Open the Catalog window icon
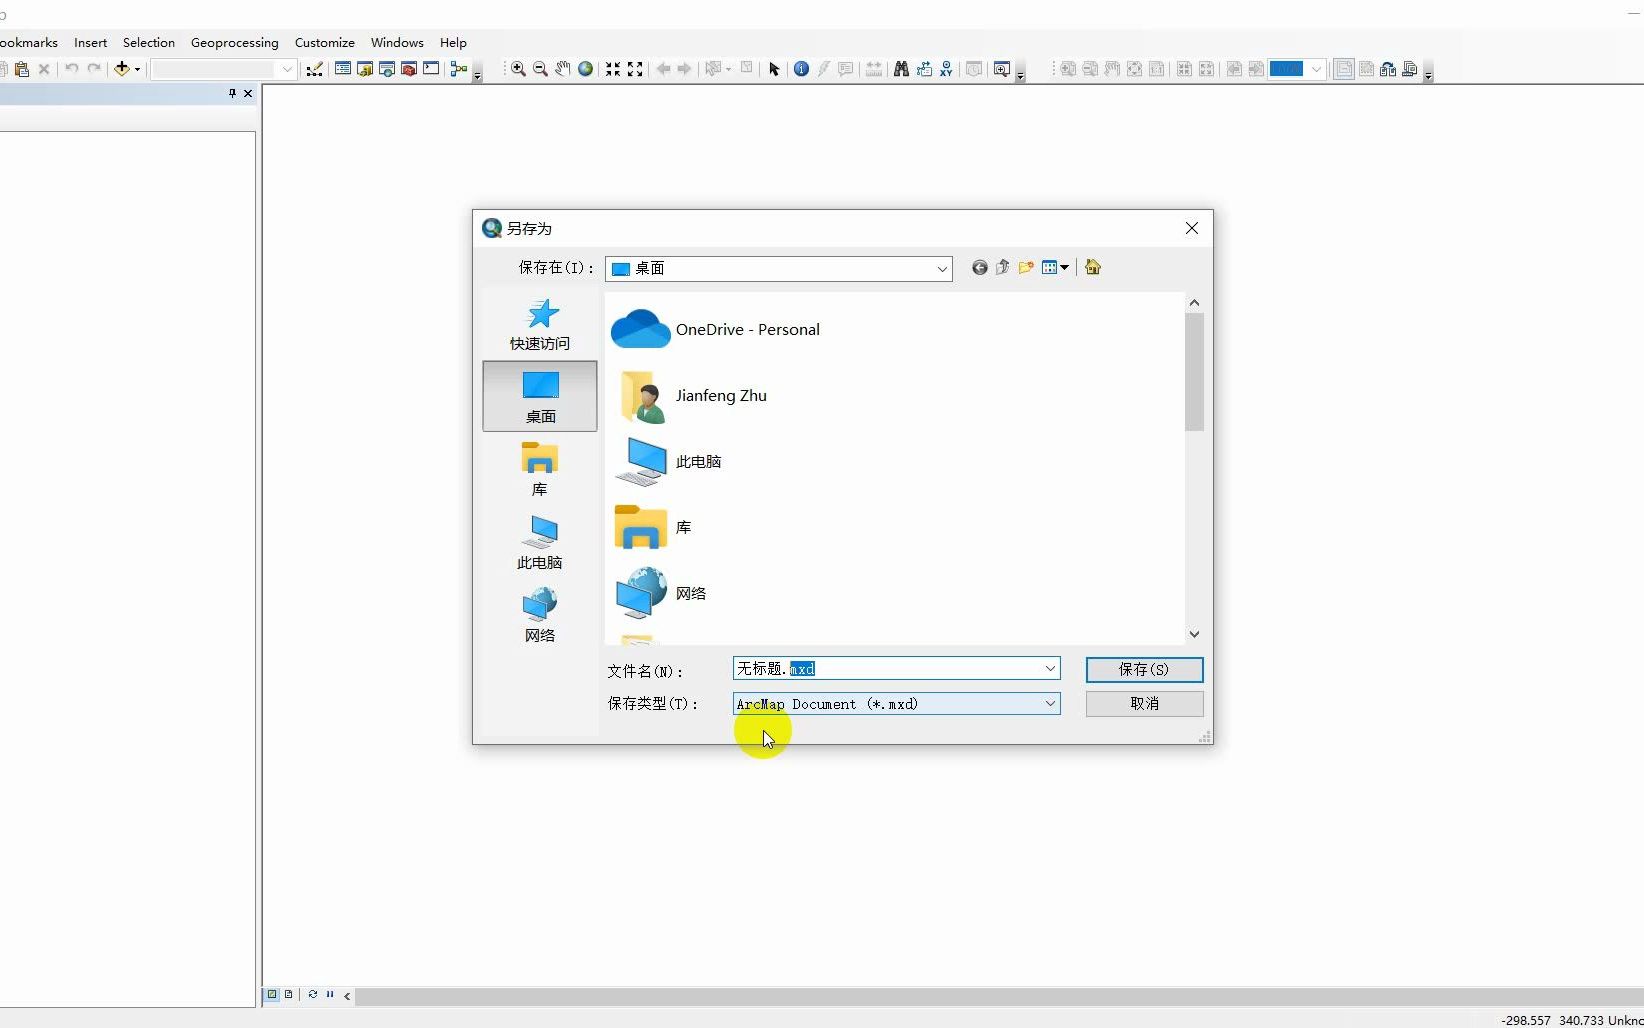 pos(365,69)
